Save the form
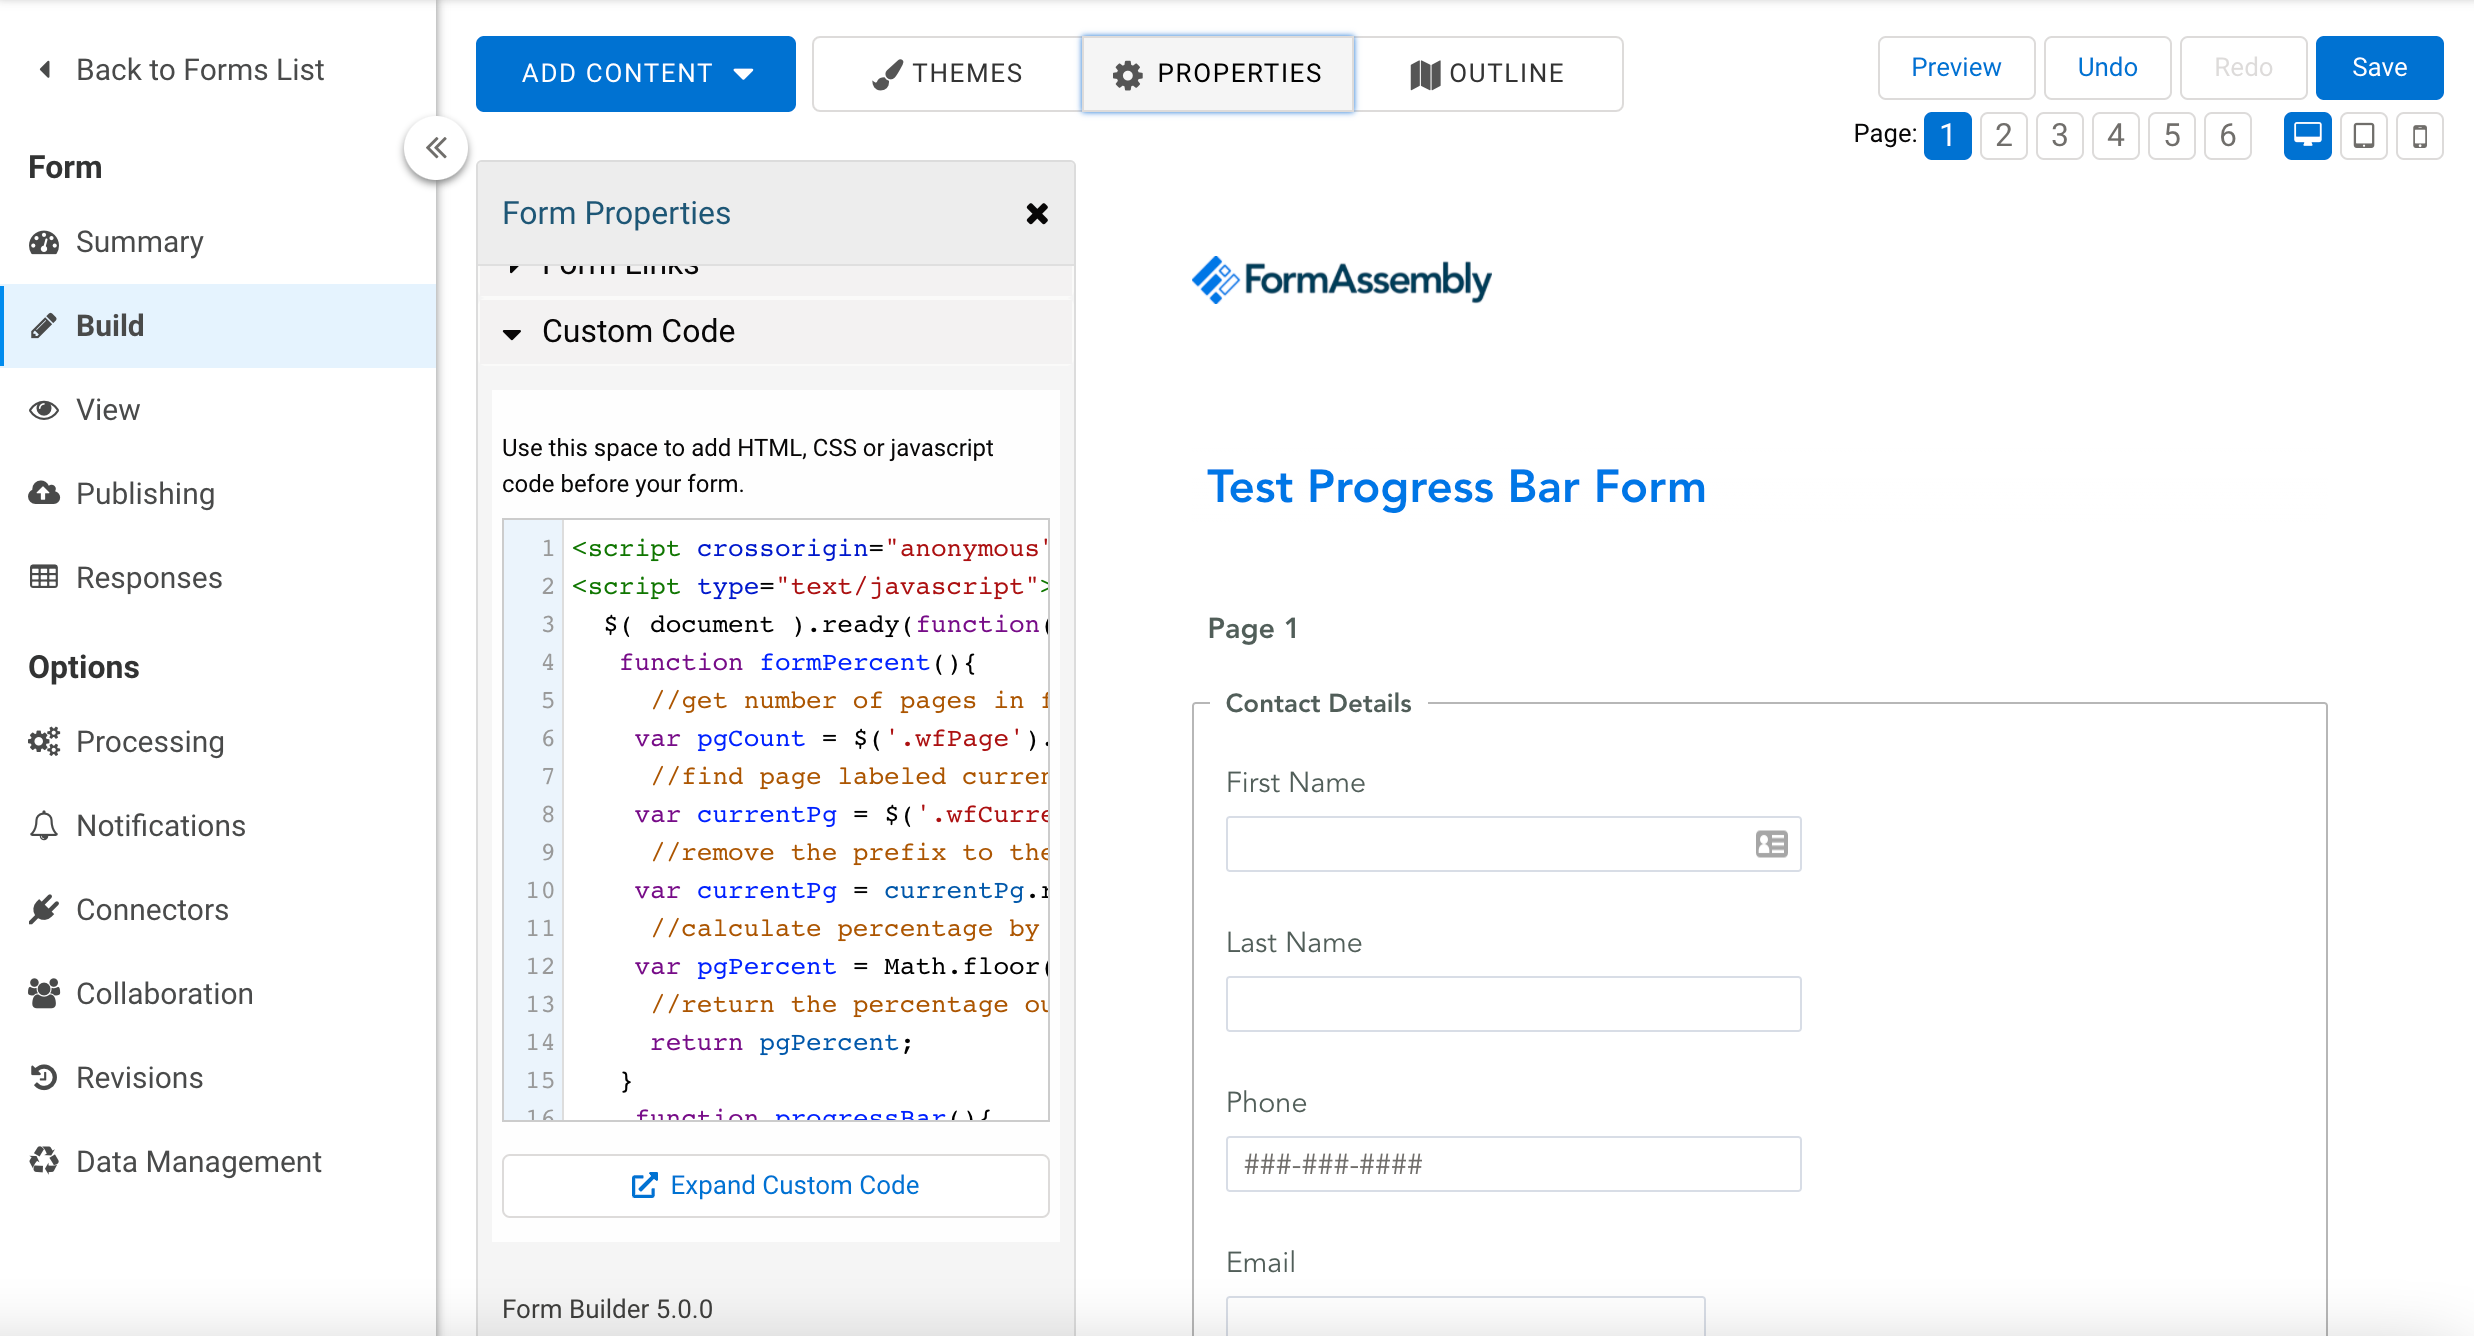 pos(2380,68)
